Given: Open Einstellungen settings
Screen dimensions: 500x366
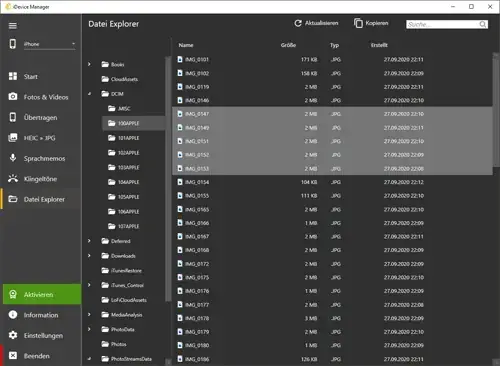Looking at the screenshot, I should [41, 335].
